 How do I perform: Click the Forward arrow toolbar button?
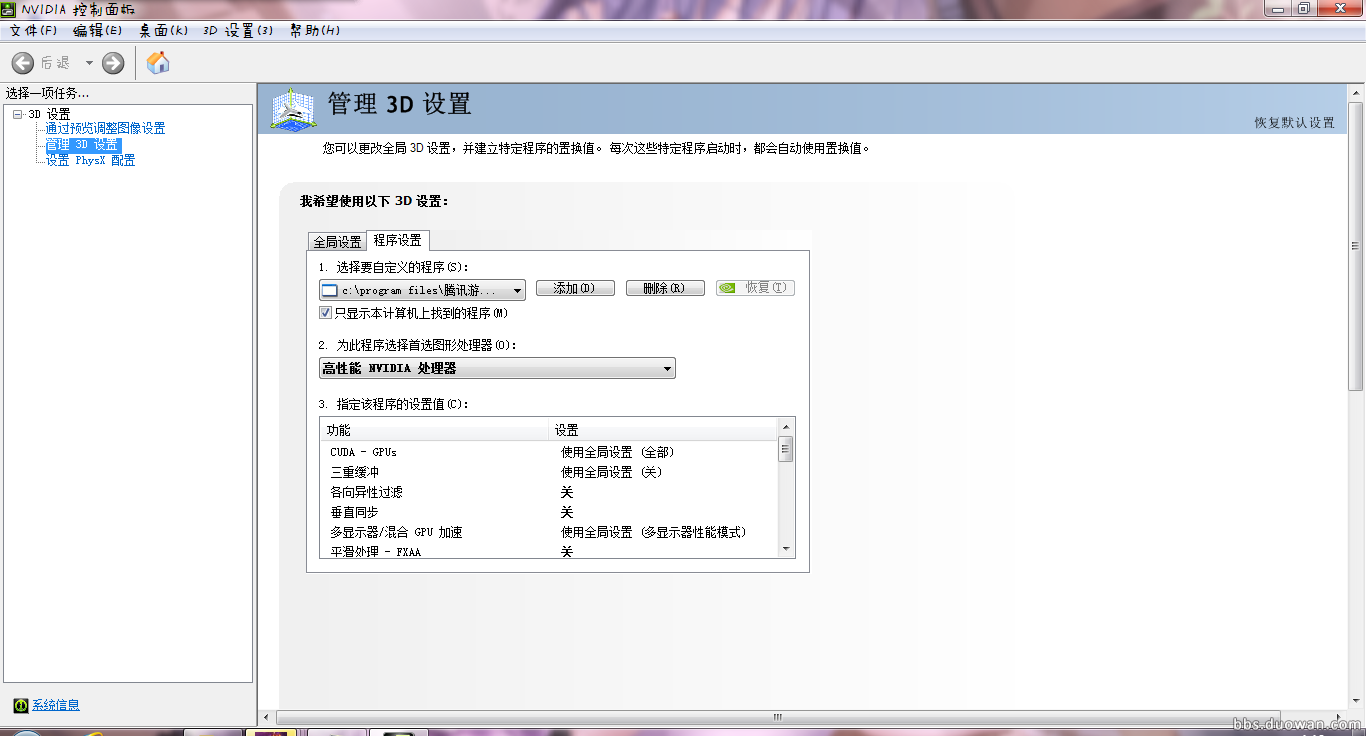tap(113, 63)
